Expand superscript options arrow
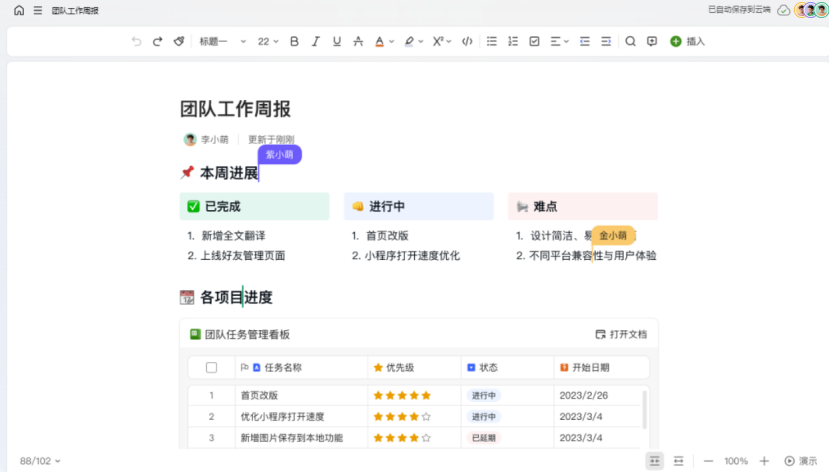The image size is (830, 472). [449, 41]
